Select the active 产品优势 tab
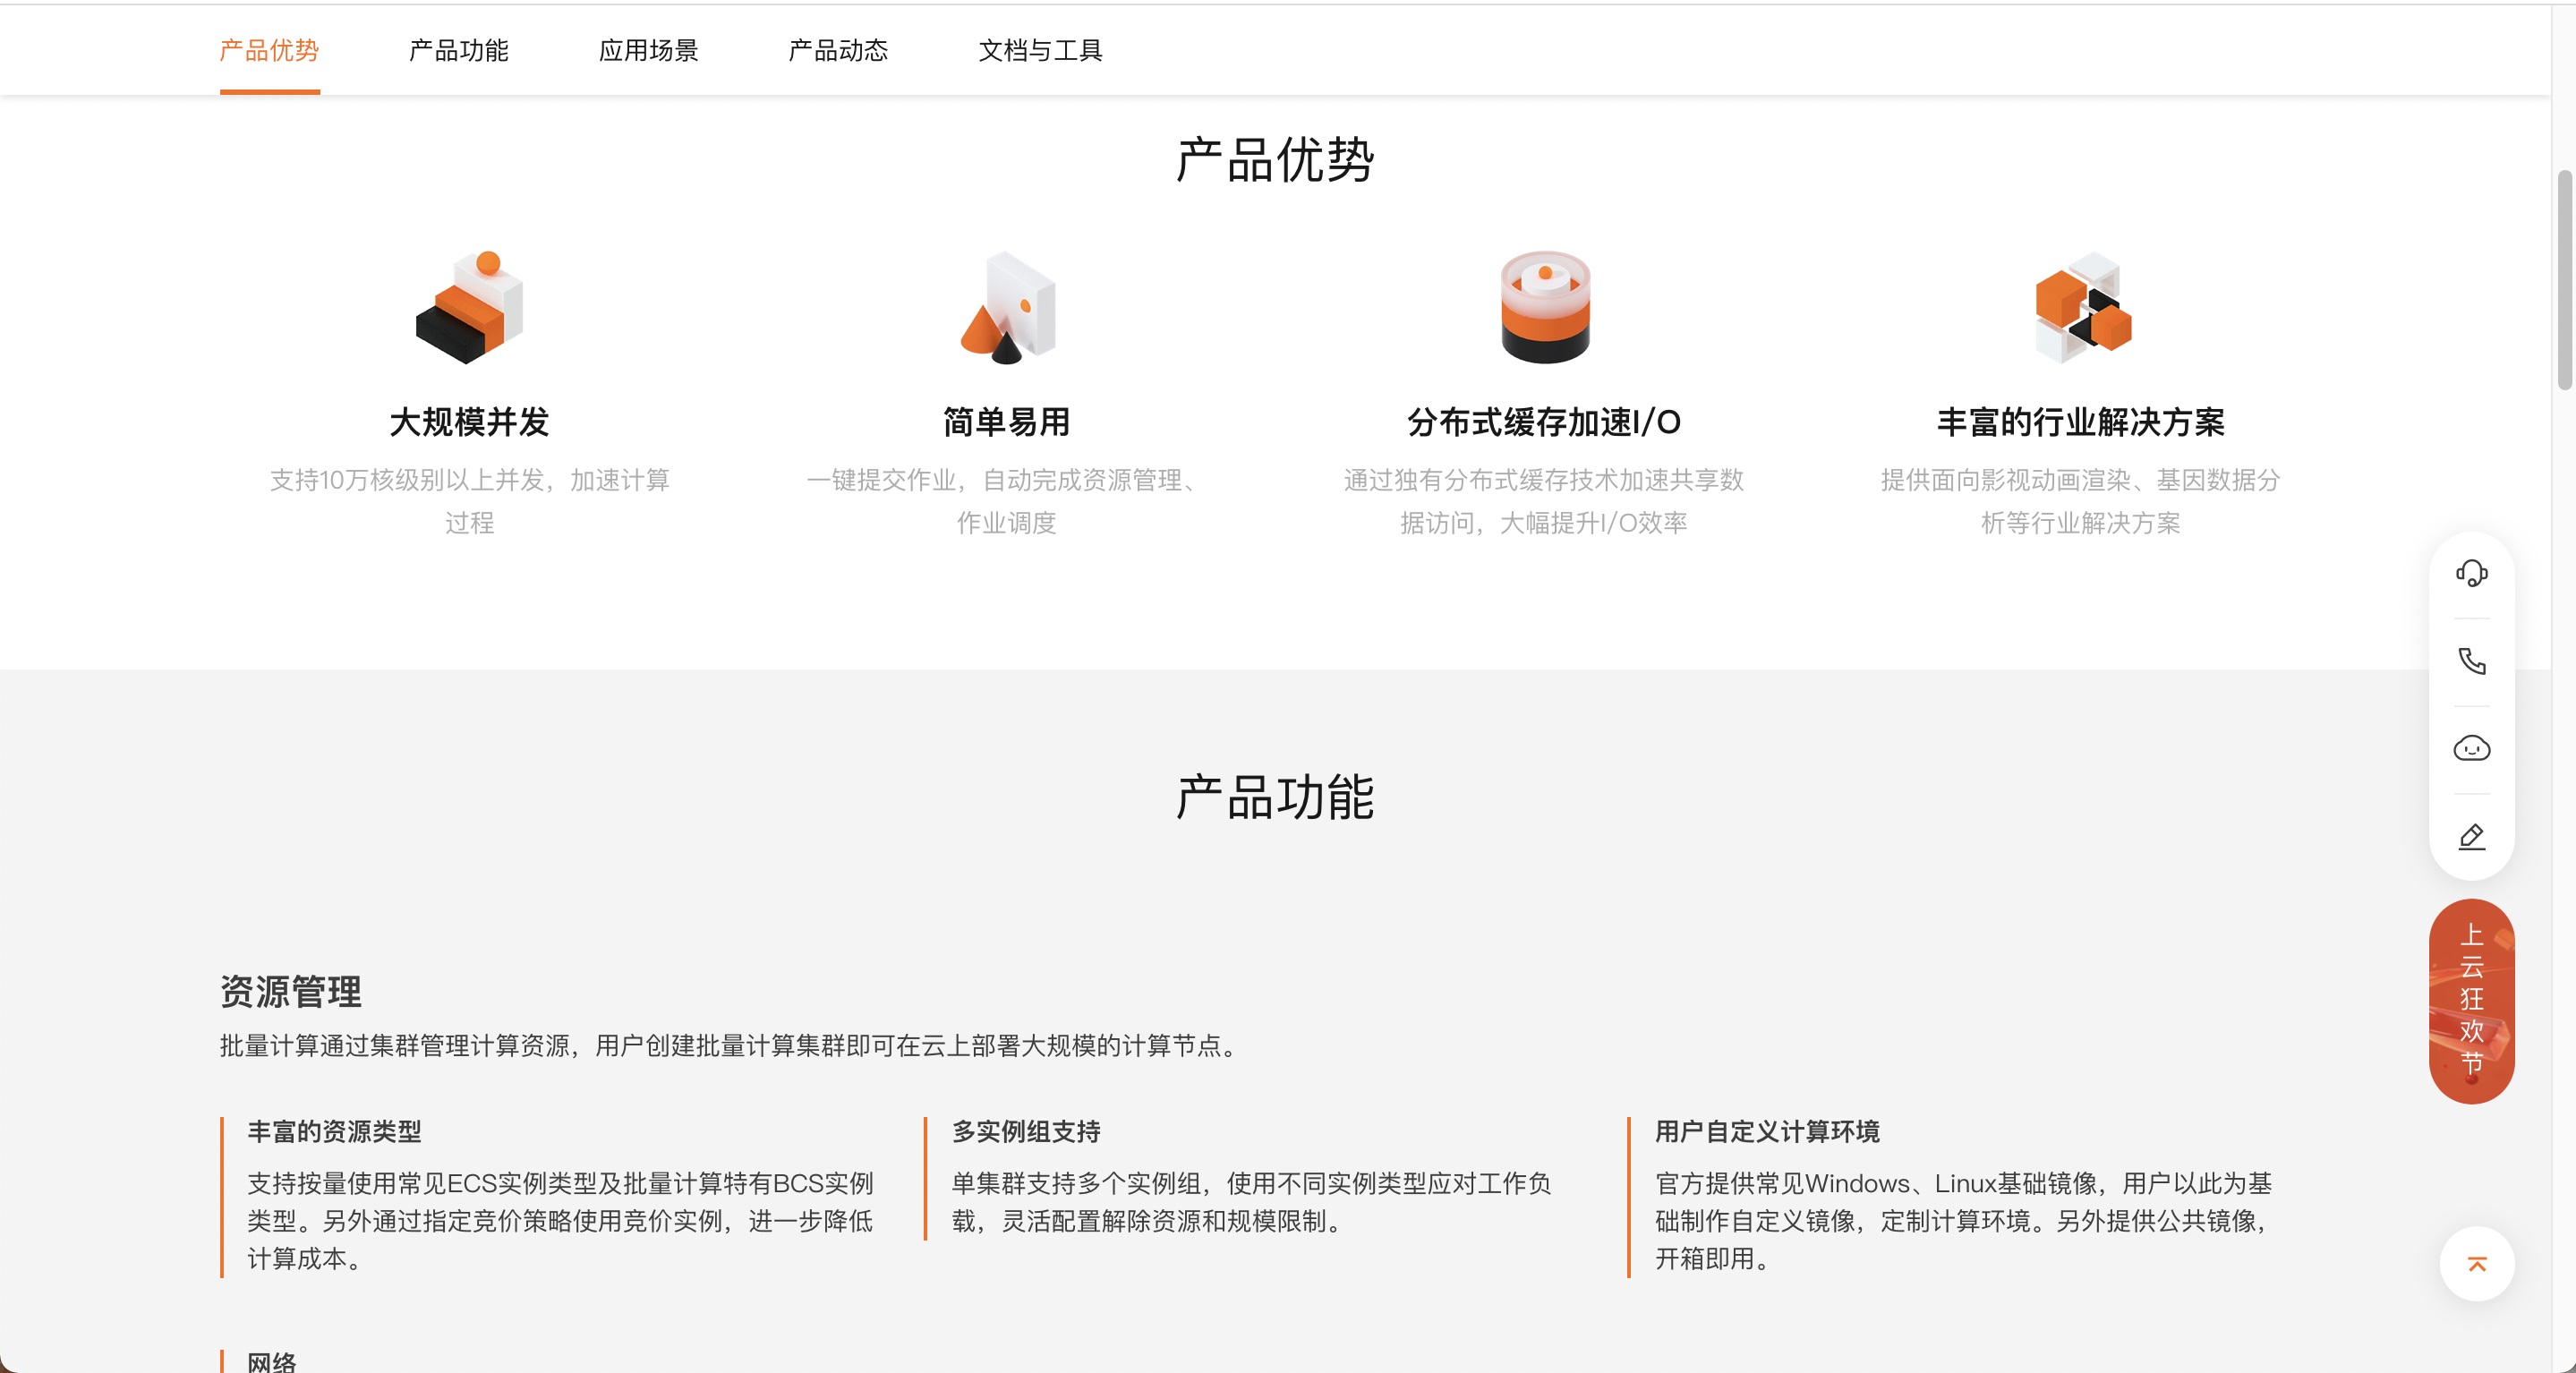Screen dimensions: 2576x1373 point(269,50)
